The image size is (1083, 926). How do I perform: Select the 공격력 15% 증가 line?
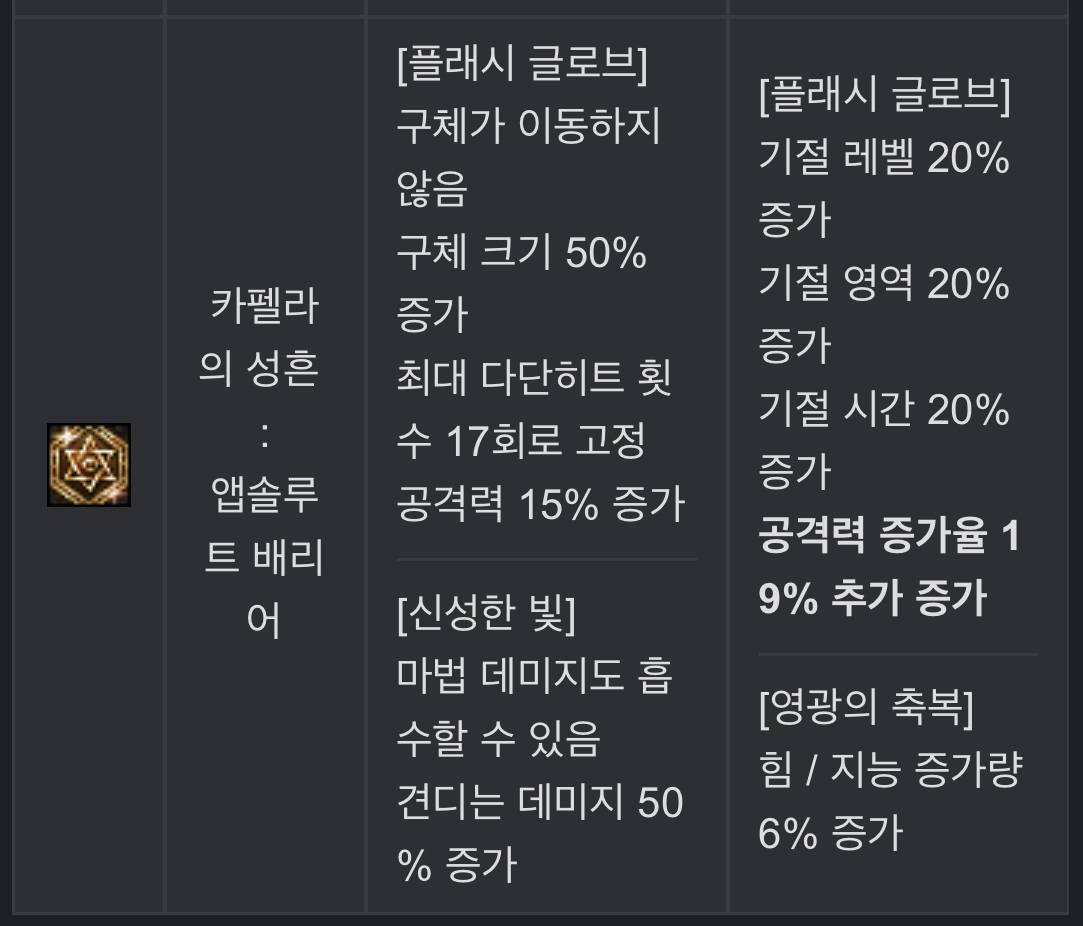541,503
